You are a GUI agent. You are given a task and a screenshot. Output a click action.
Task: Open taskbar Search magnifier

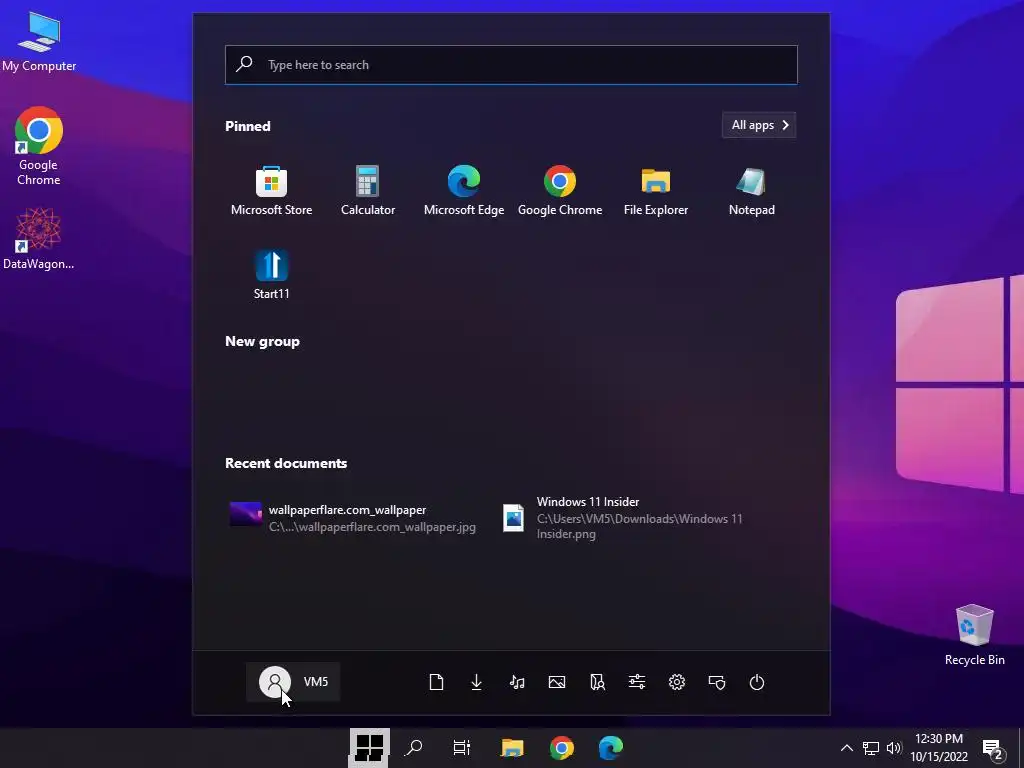tap(414, 748)
